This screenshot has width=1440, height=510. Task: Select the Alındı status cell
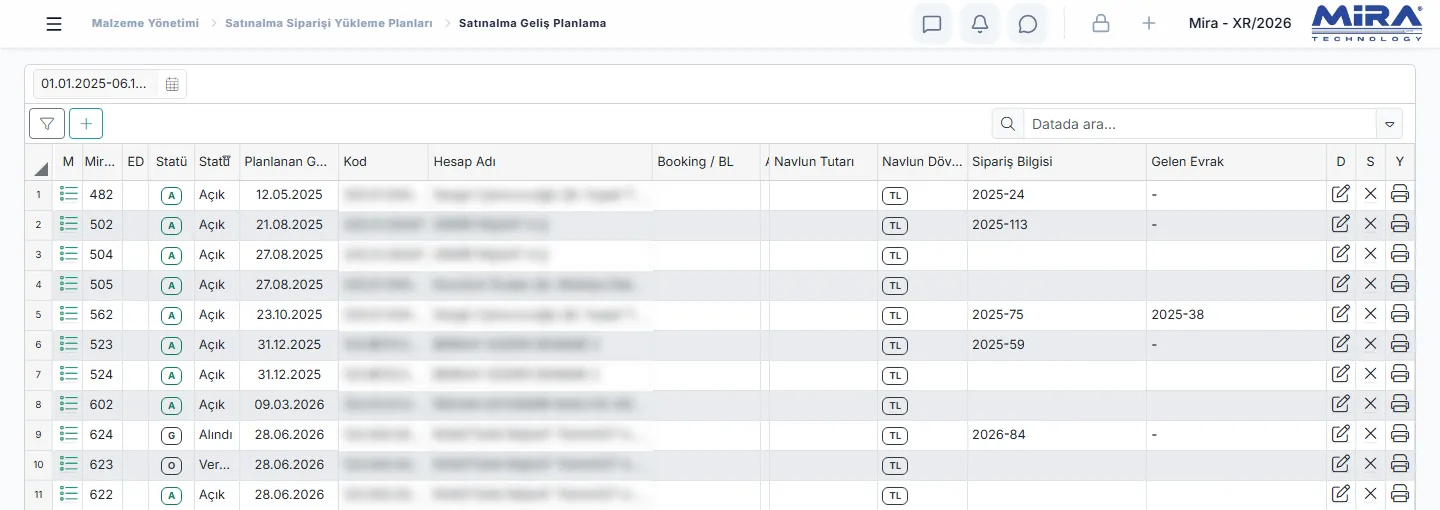tap(217, 435)
